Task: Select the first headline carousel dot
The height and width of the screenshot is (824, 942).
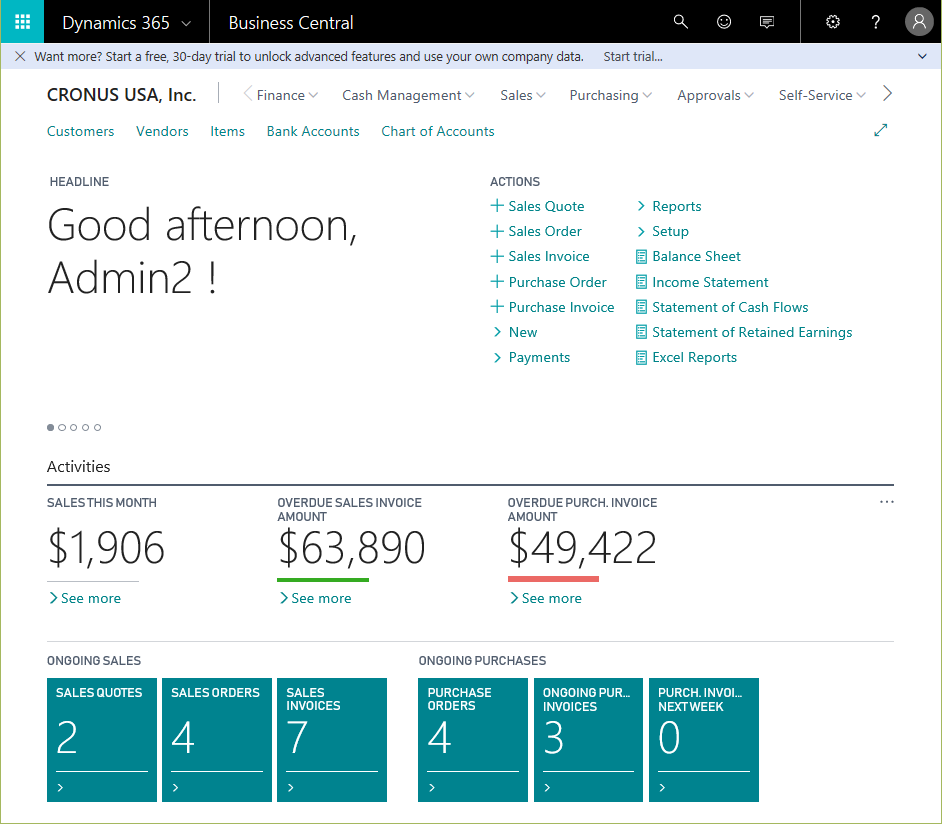Action: (50, 428)
